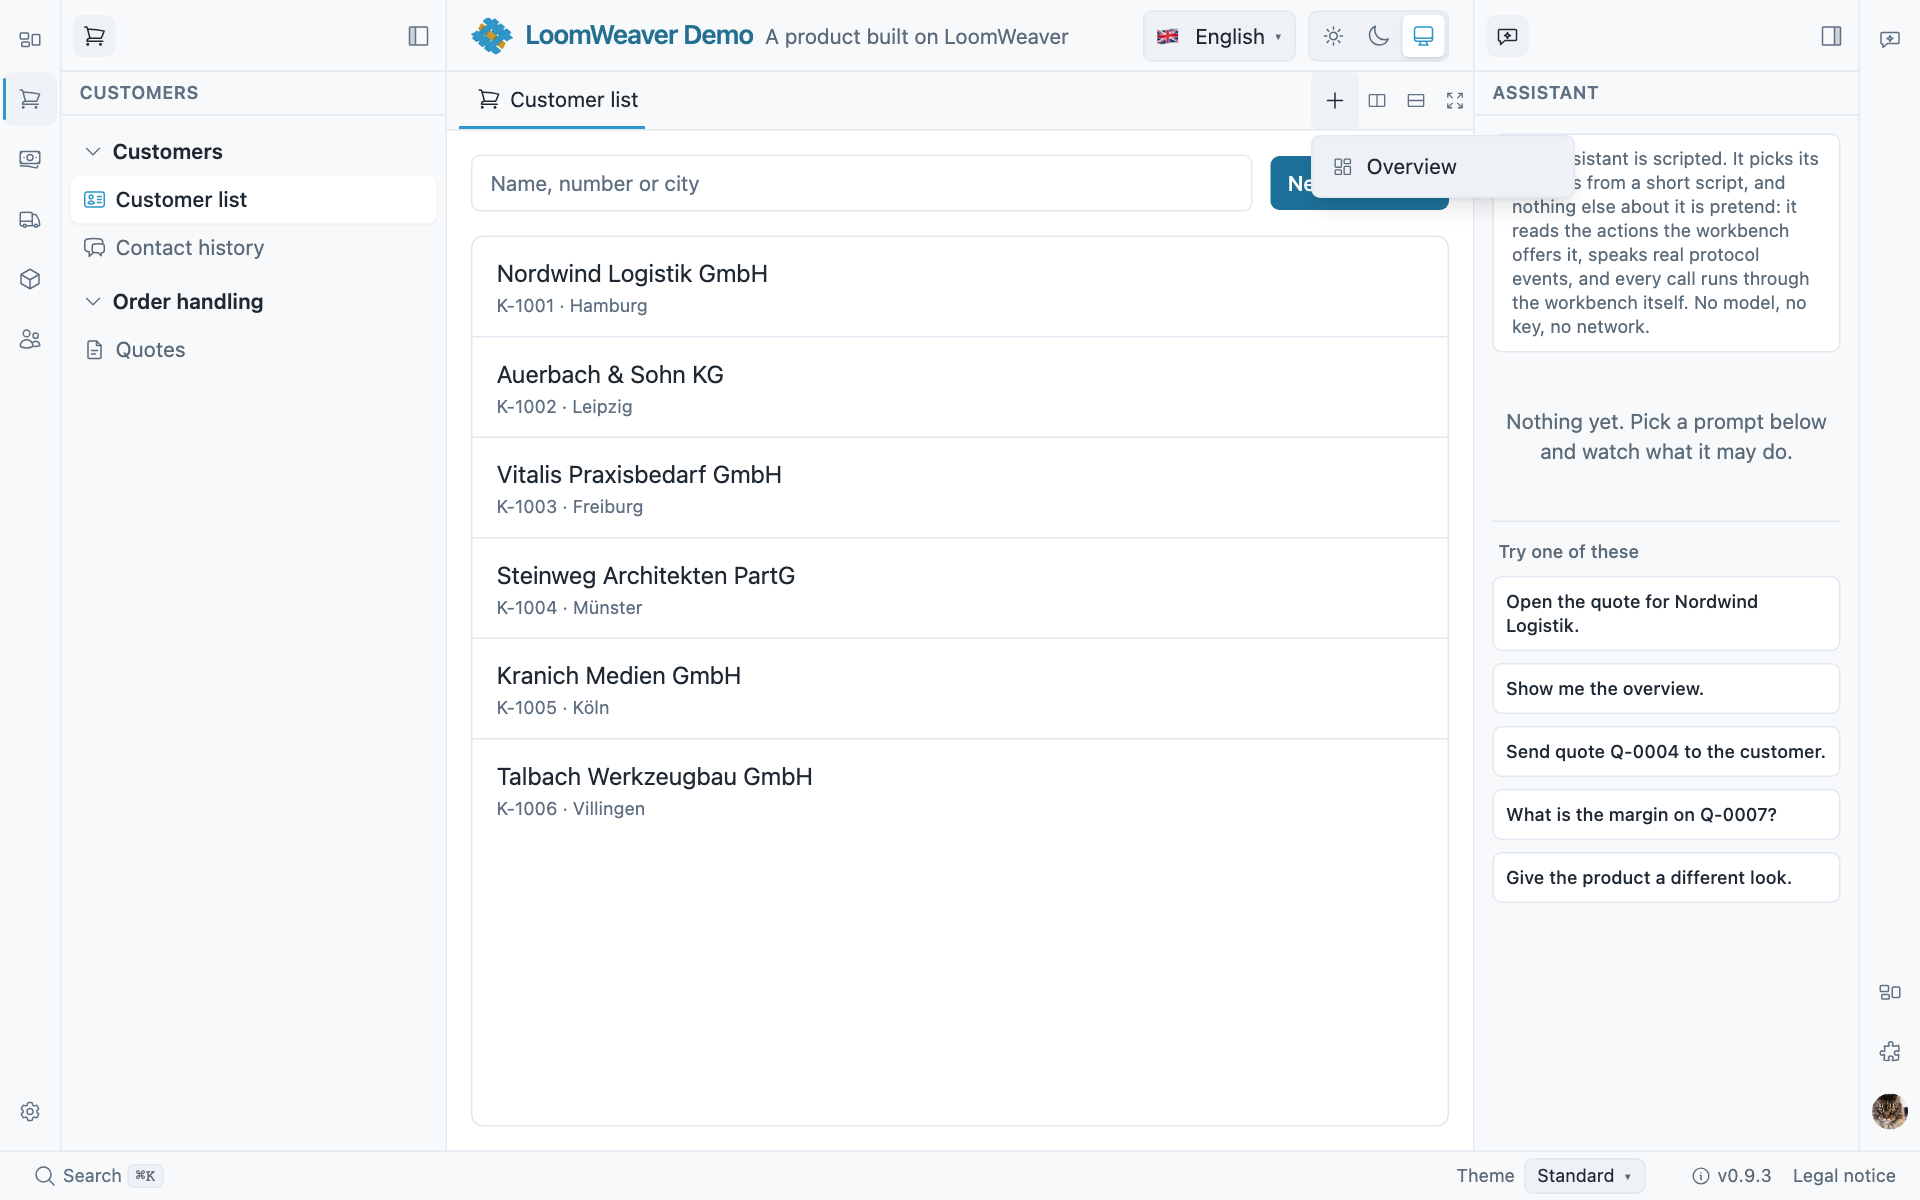The width and height of the screenshot is (1920, 1200).
Task: Open the dashboard icon in left rail
Action: coord(30,40)
